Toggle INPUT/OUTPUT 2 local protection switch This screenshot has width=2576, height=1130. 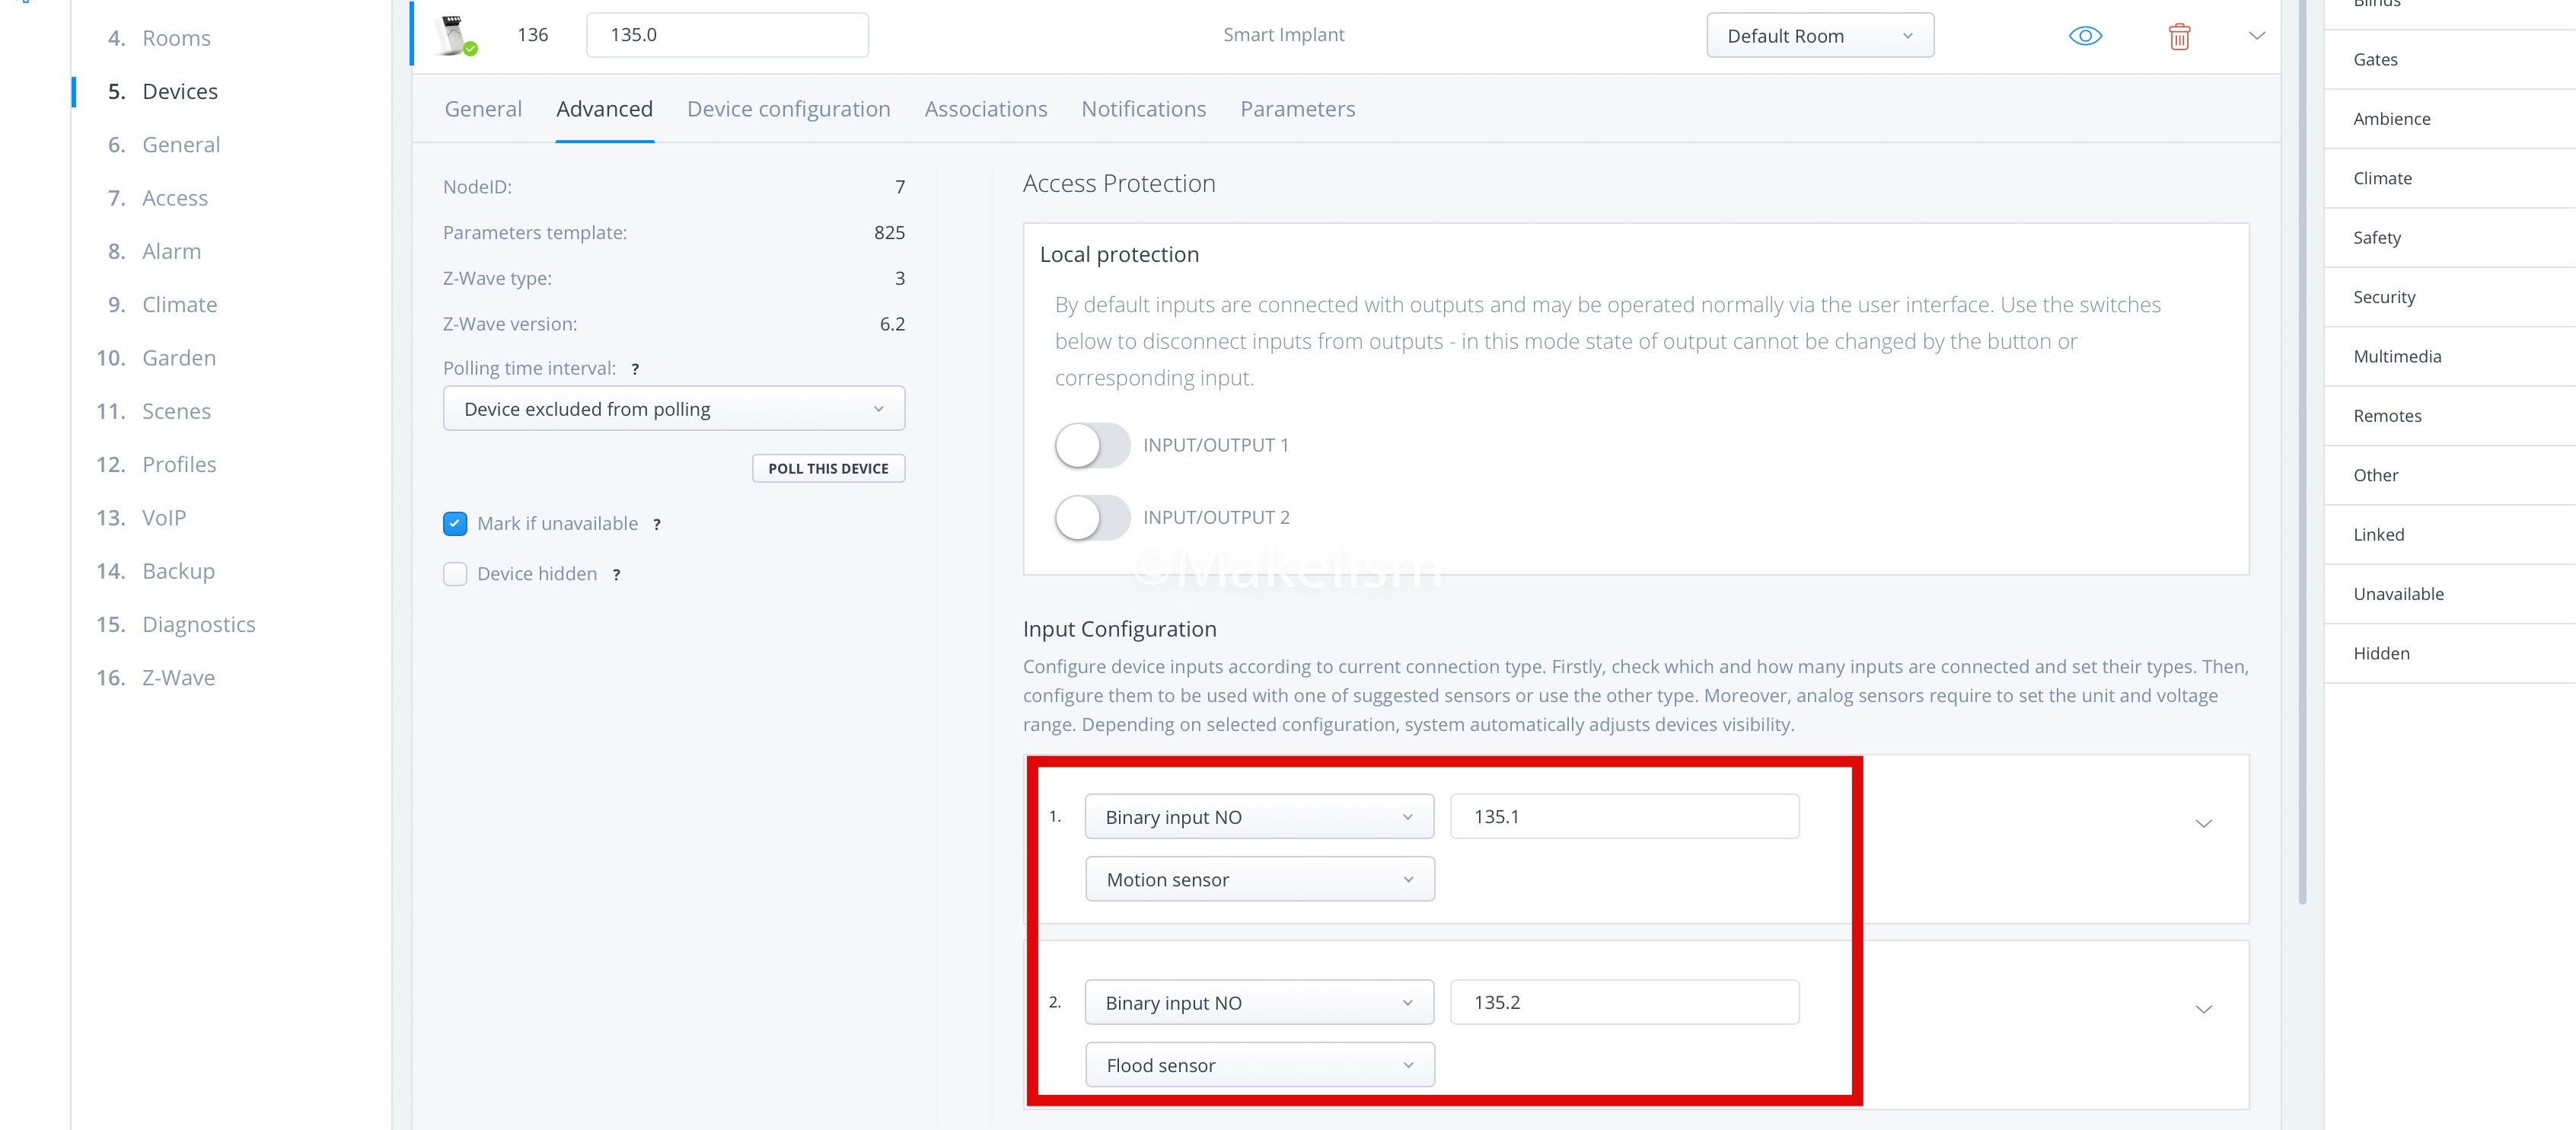click(1091, 518)
